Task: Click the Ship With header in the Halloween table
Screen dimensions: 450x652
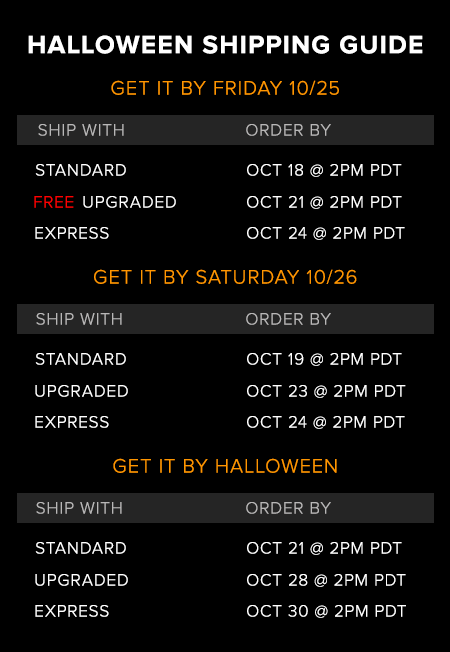Action: pyautogui.click(x=79, y=508)
